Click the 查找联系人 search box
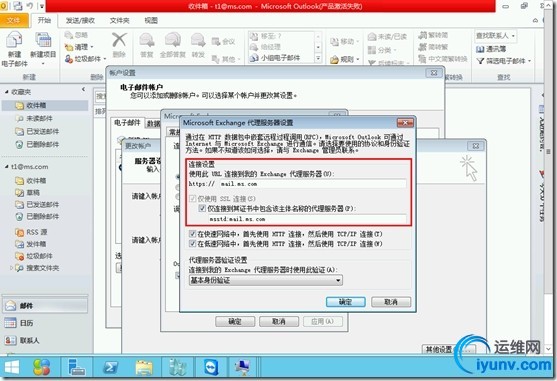The height and width of the screenshot is (381, 557). [x=495, y=36]
